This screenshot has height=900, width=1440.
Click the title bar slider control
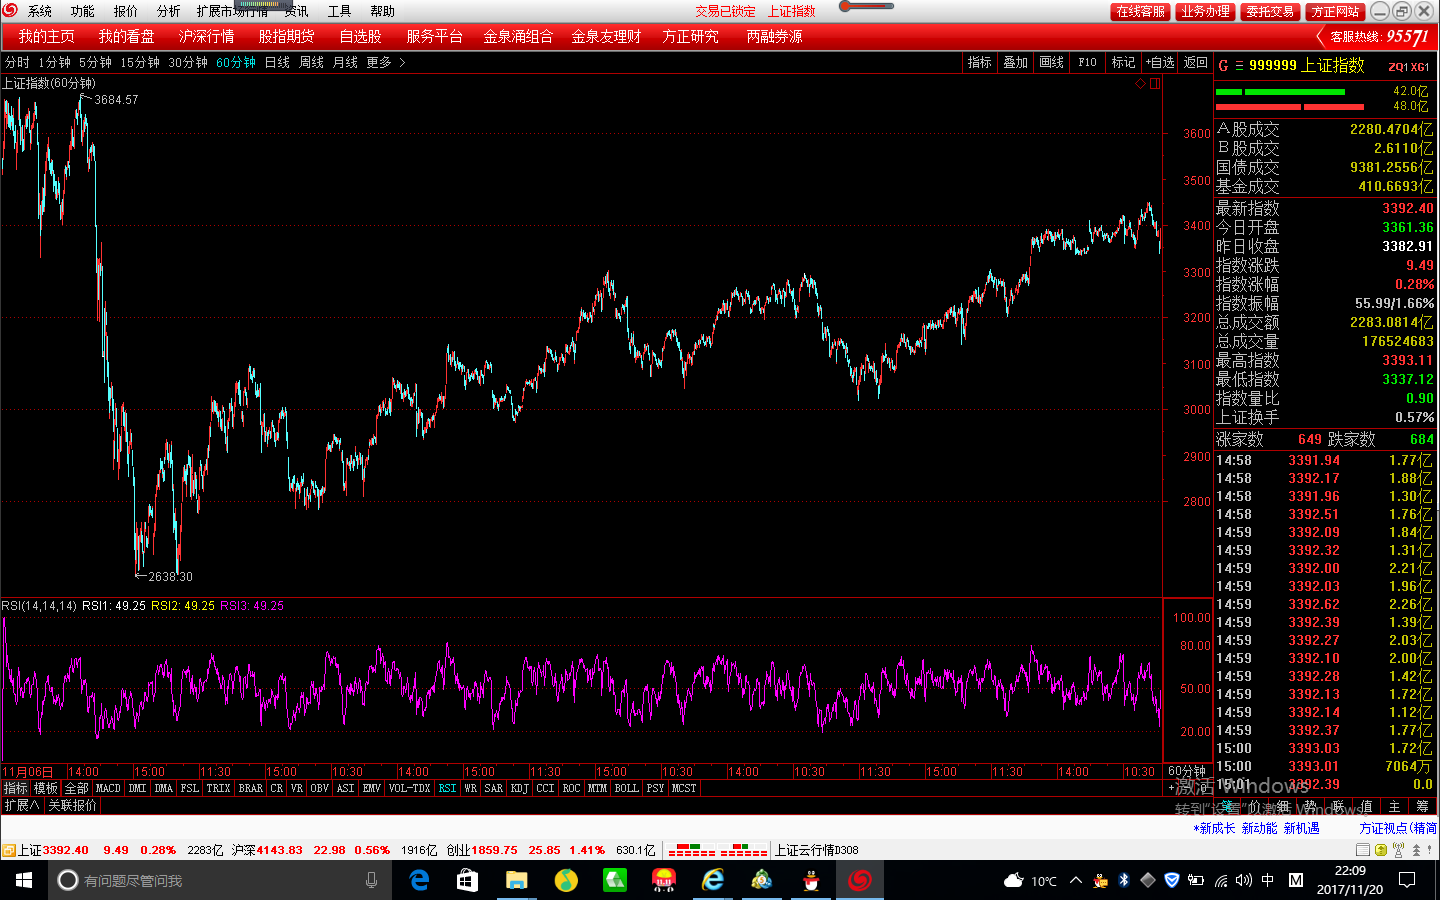(x=866, y=6)
